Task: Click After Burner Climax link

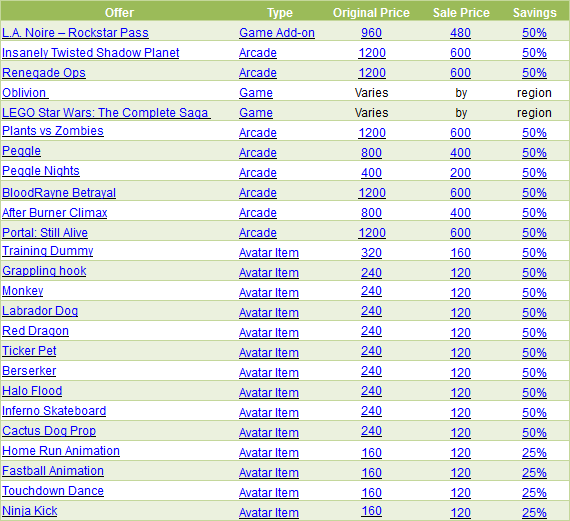Action: tap(55, 213)
